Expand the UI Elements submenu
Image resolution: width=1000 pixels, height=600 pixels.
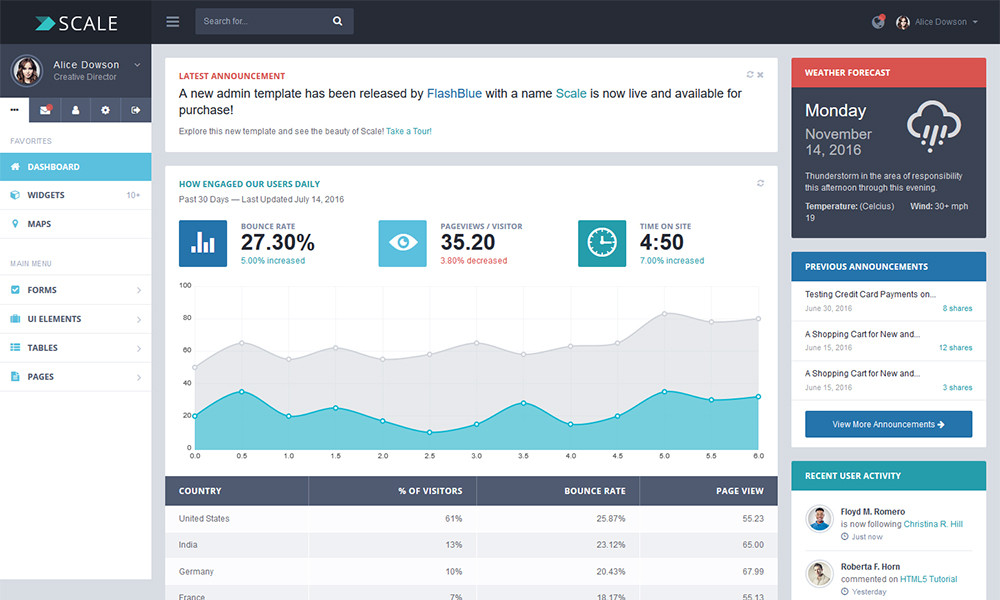tap(75, 319)
